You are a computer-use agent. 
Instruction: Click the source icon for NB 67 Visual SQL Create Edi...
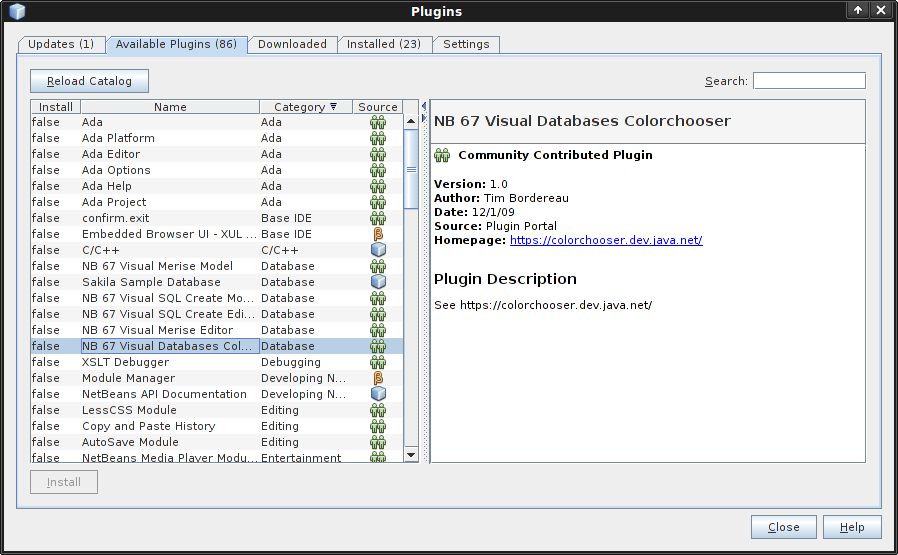pyautogui.click(x=377, y=314)
